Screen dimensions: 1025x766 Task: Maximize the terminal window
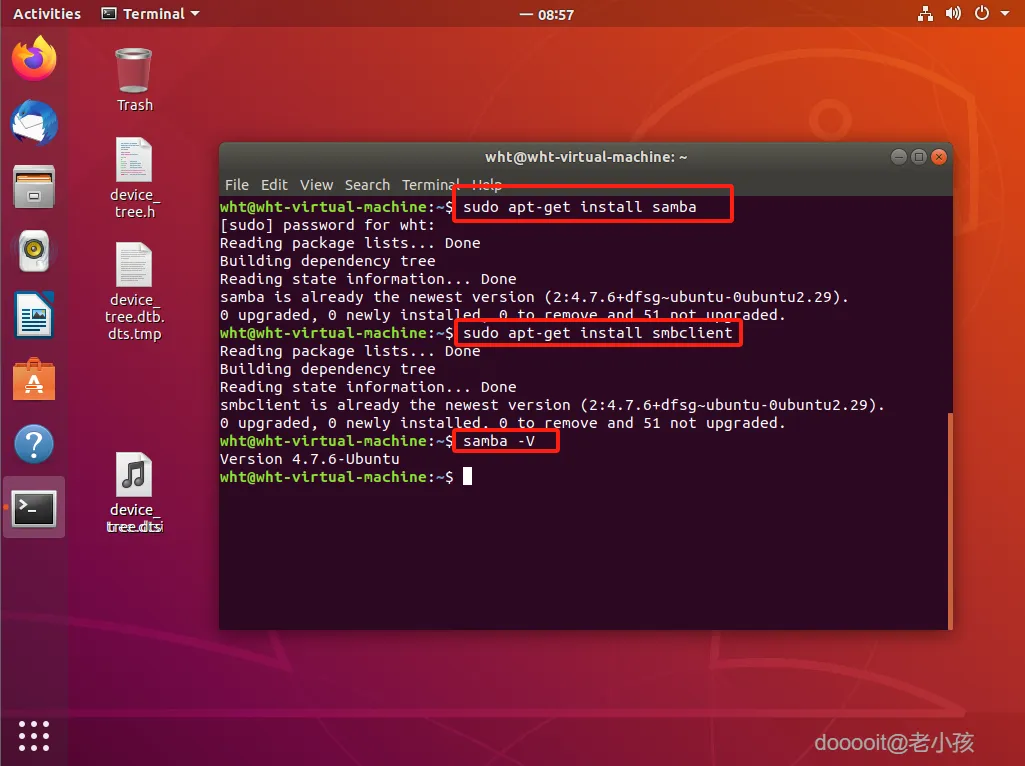[x=918, y=157]
